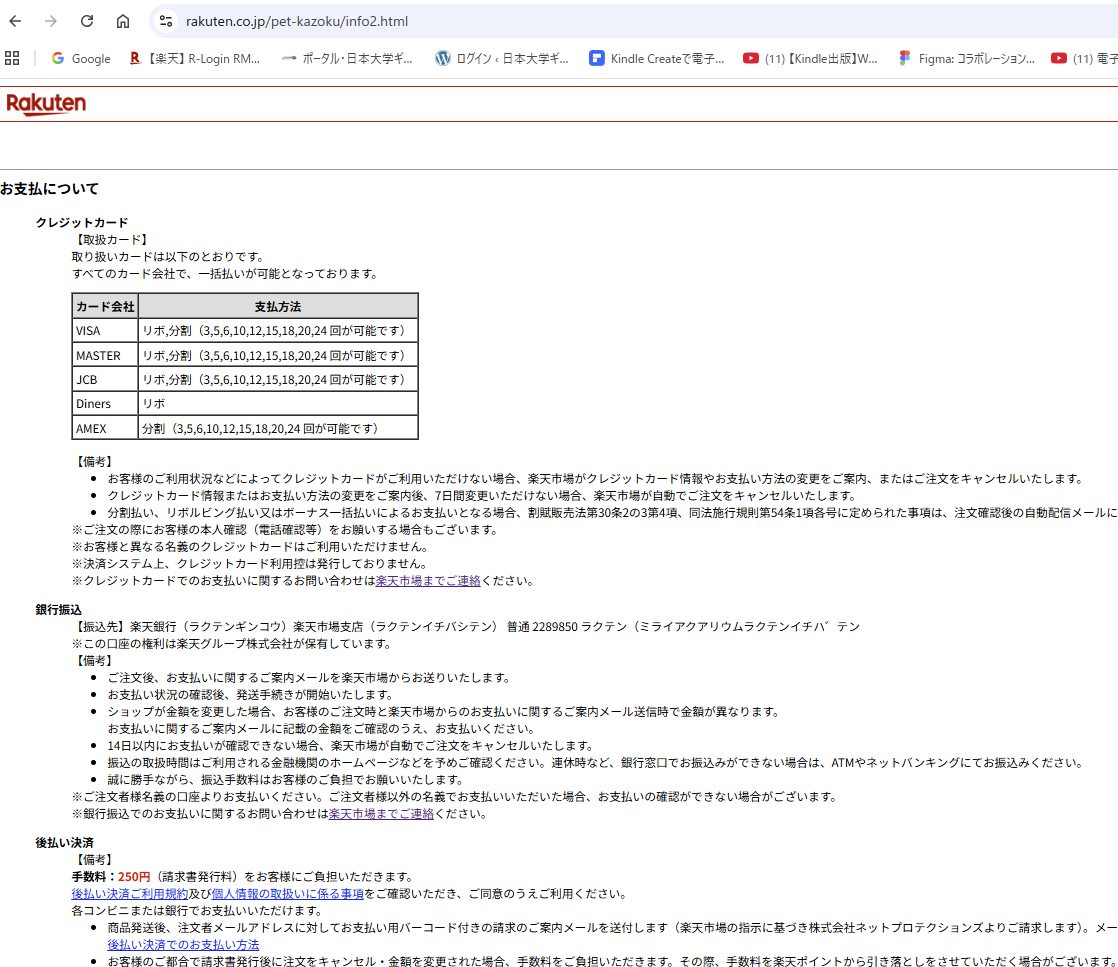Click the 14日以内にお支払いが確認できない場合 bullet
The image size is (1118, 967).
[351, 746]
